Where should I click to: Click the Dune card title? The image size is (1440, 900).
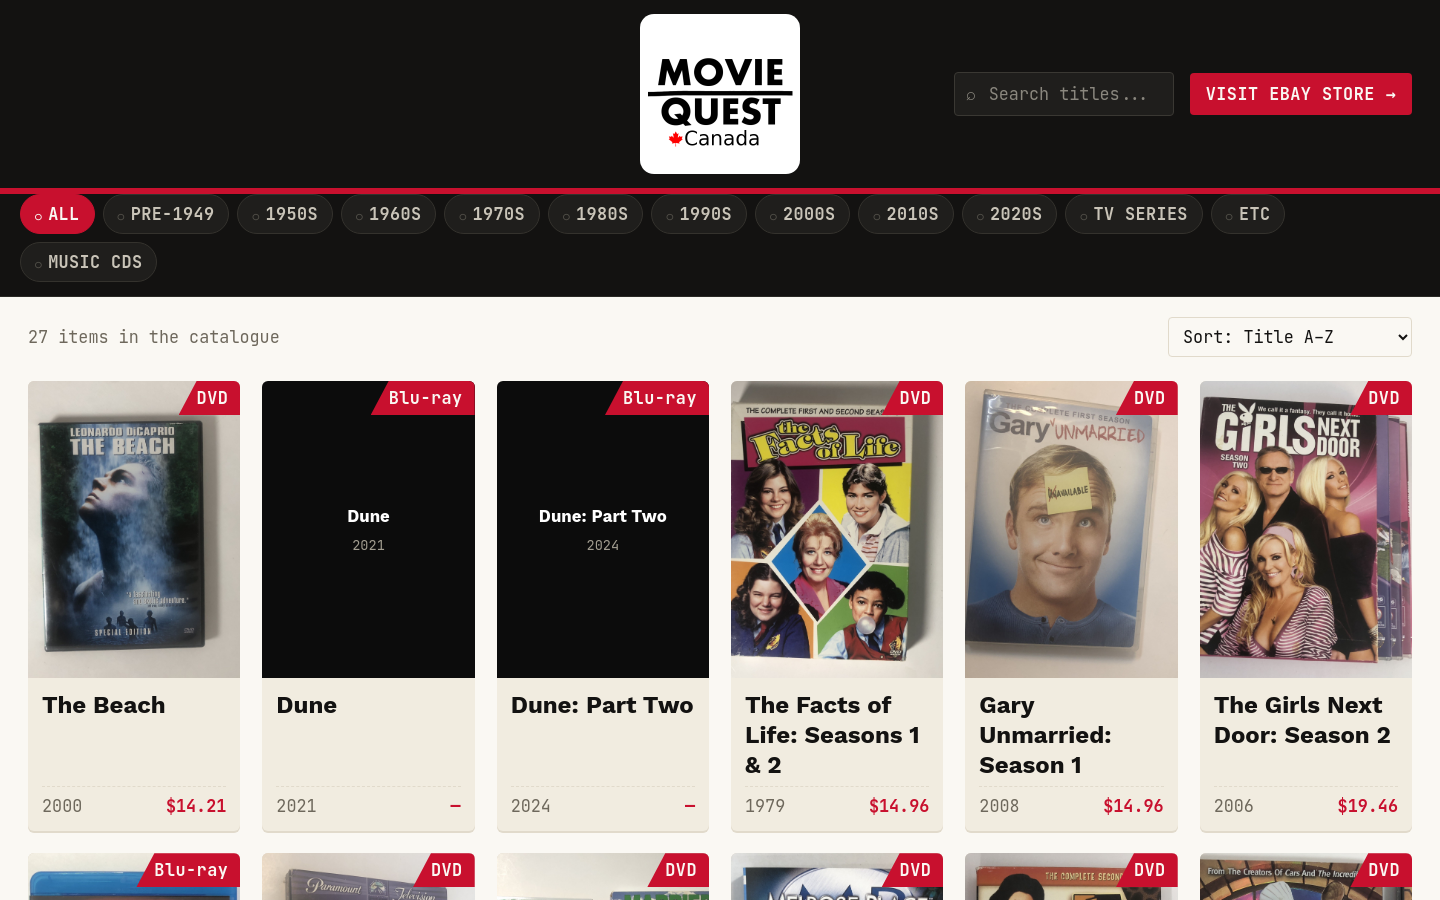[307, 705]
